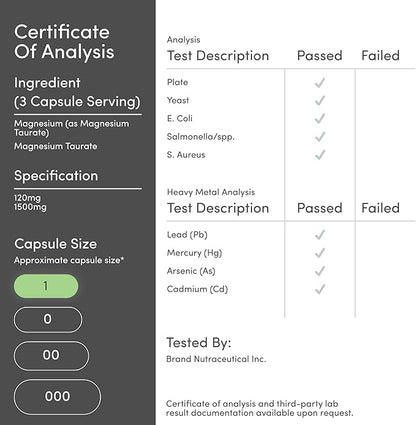Click the 1500mg specification value
This screenshot has width=416, height=425.
30,207
